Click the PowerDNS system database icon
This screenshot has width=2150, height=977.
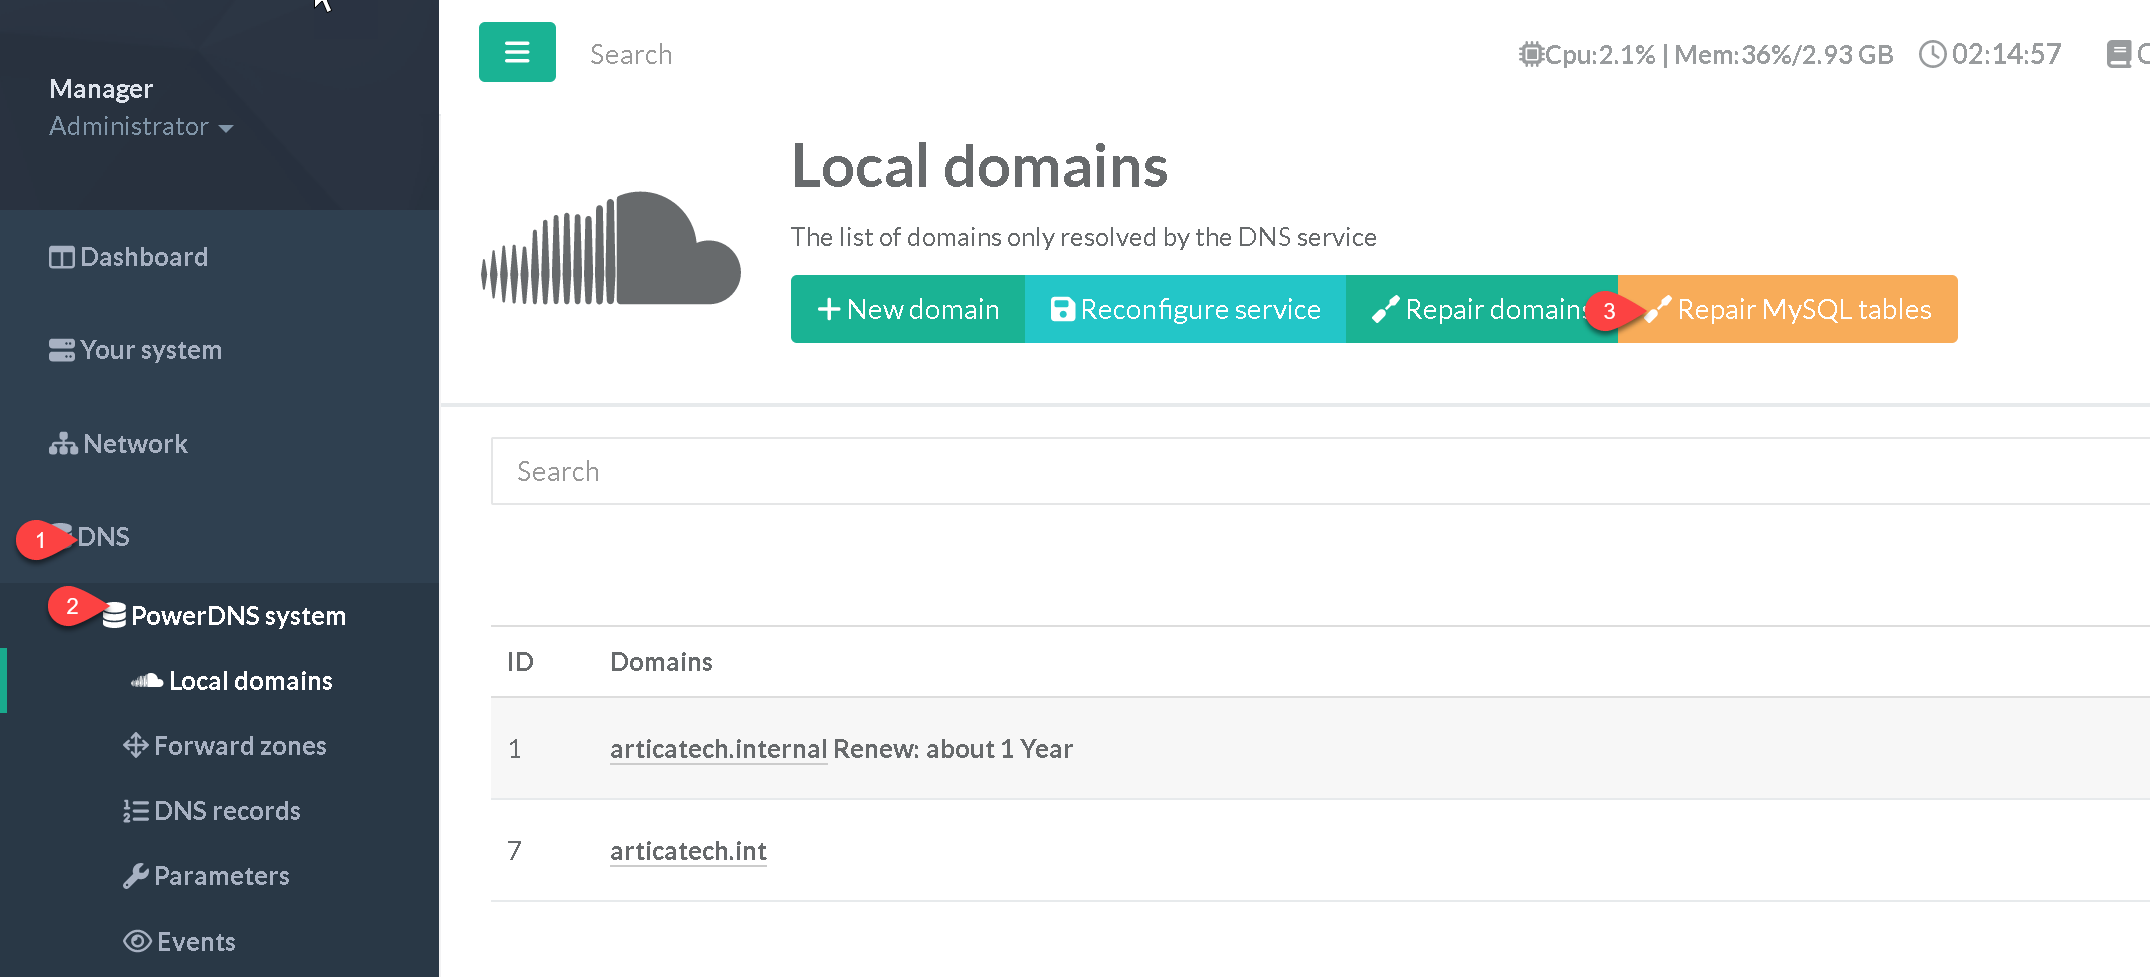tap(115, 616)
